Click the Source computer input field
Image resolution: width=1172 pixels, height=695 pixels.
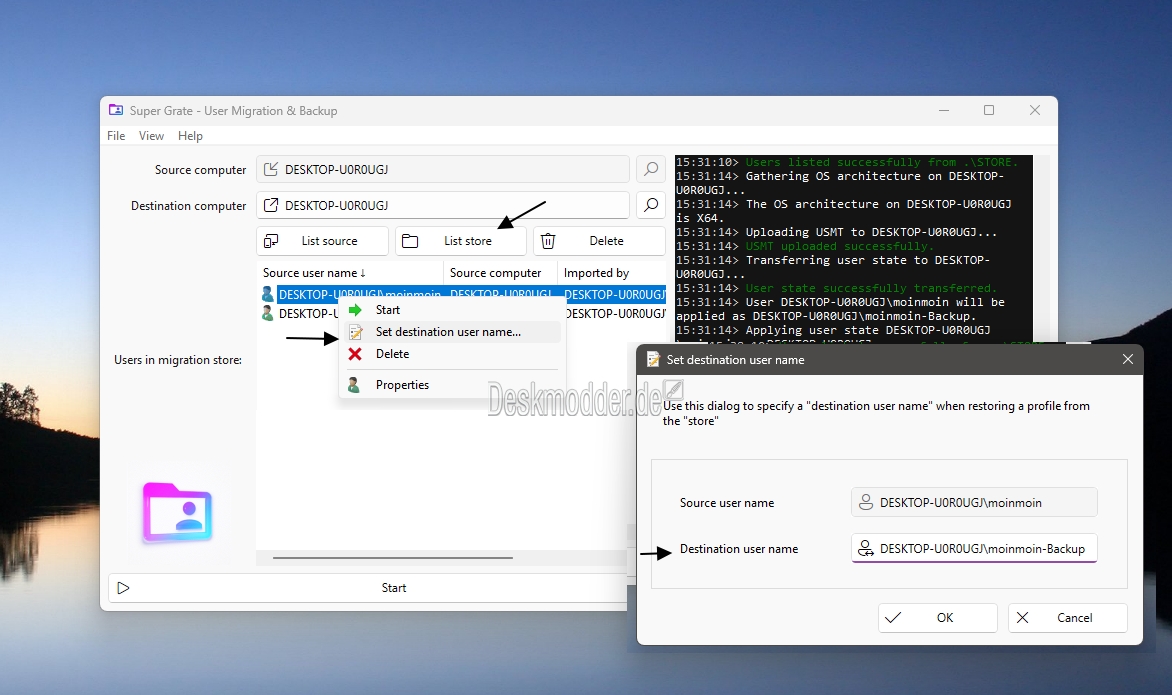tap(442, 169)
